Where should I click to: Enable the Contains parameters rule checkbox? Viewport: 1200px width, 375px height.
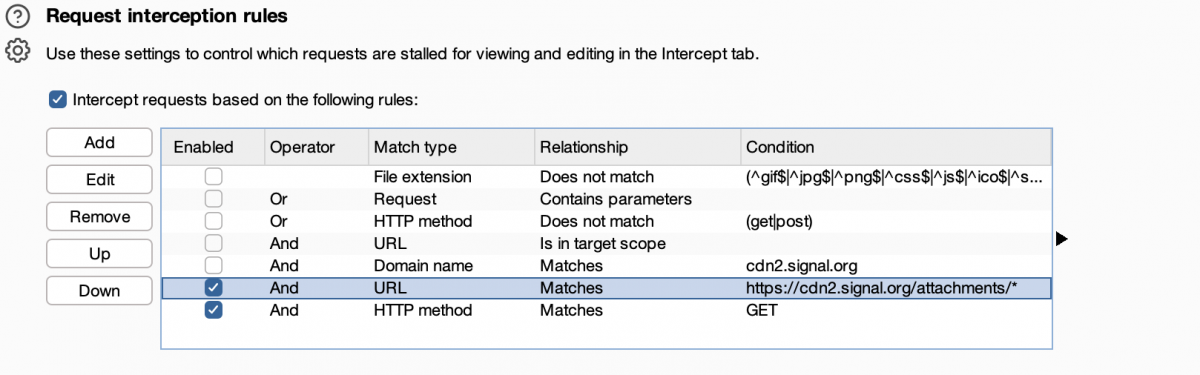[213, 199]
